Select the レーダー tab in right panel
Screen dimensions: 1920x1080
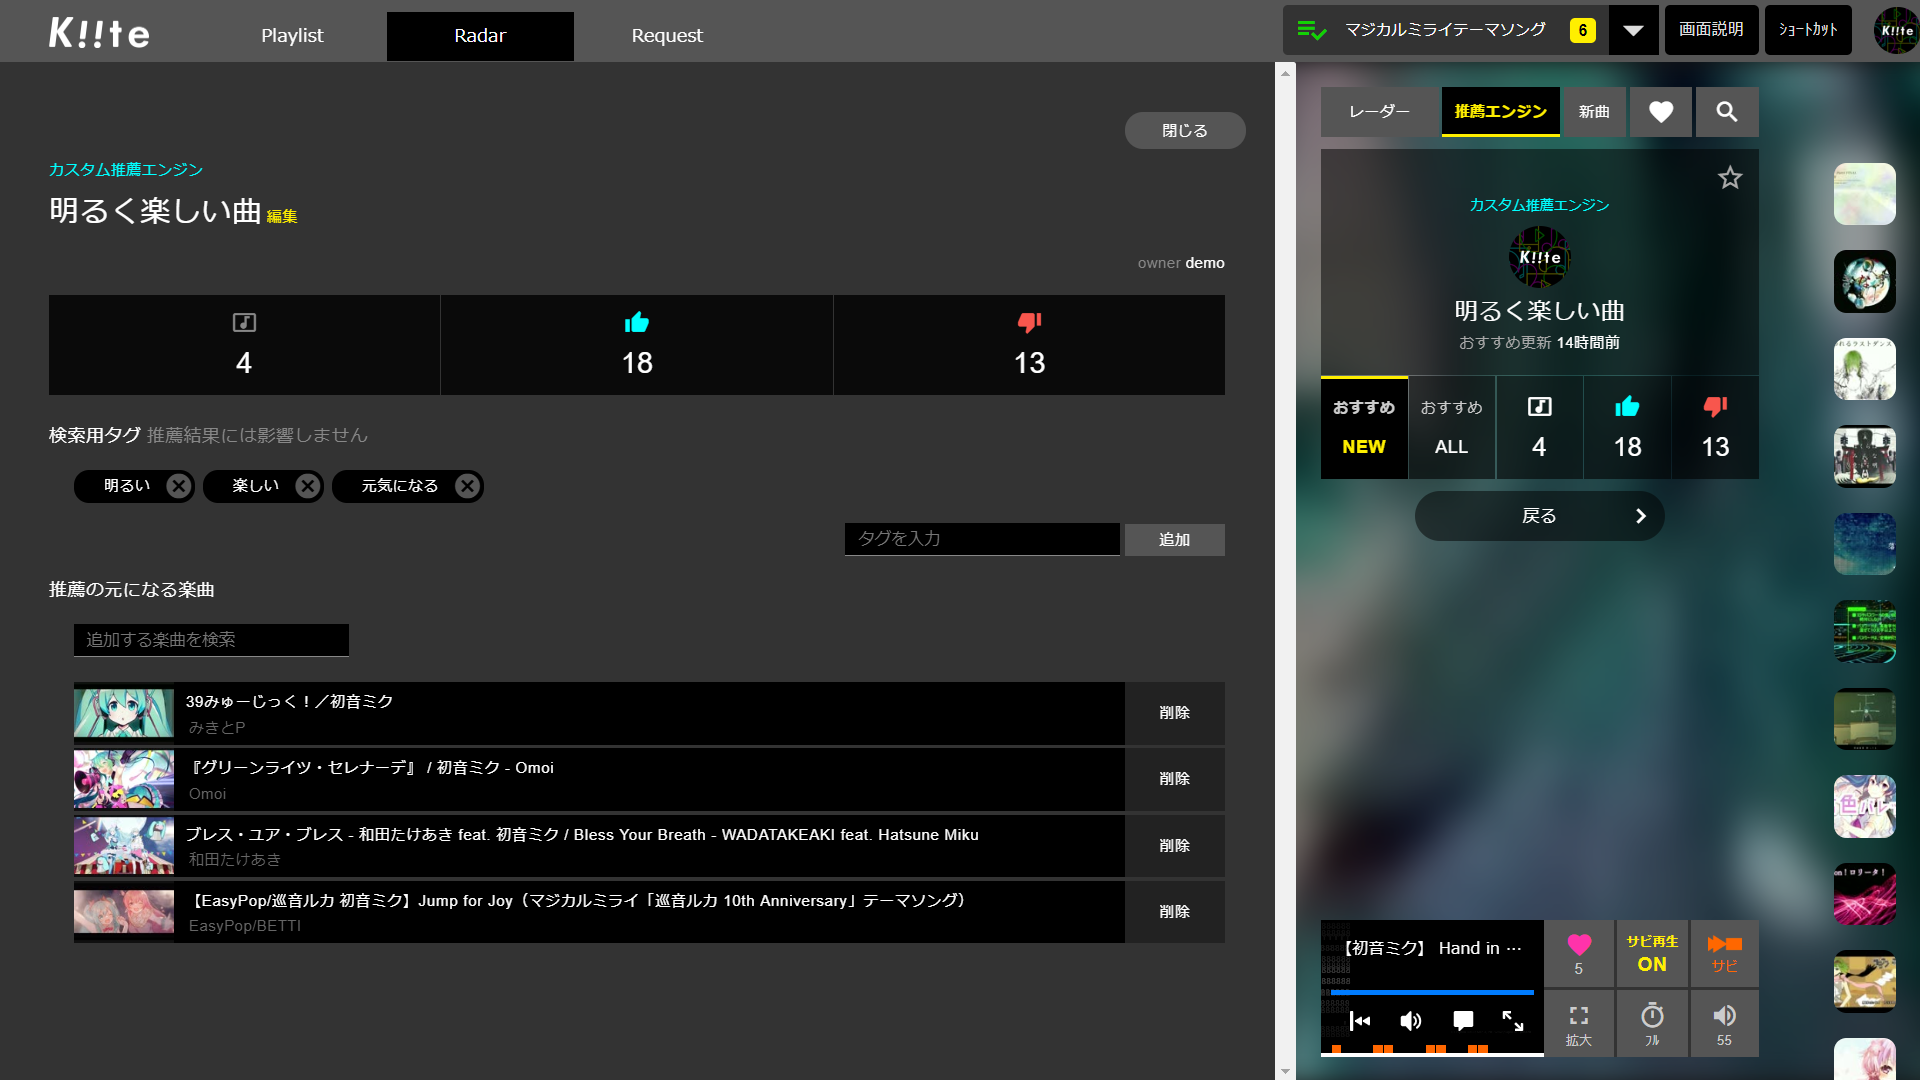[1380, 112]
